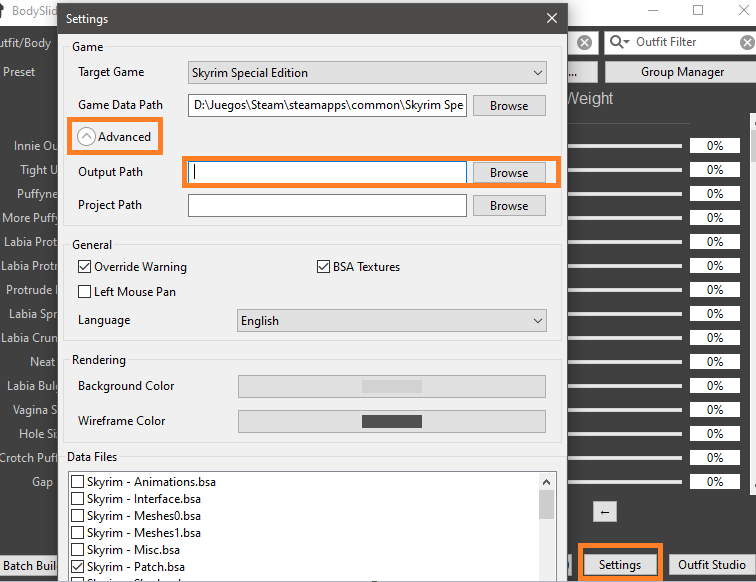Pick a new Wireframe Color
The image size is (756, 582).
coord(392,421)
